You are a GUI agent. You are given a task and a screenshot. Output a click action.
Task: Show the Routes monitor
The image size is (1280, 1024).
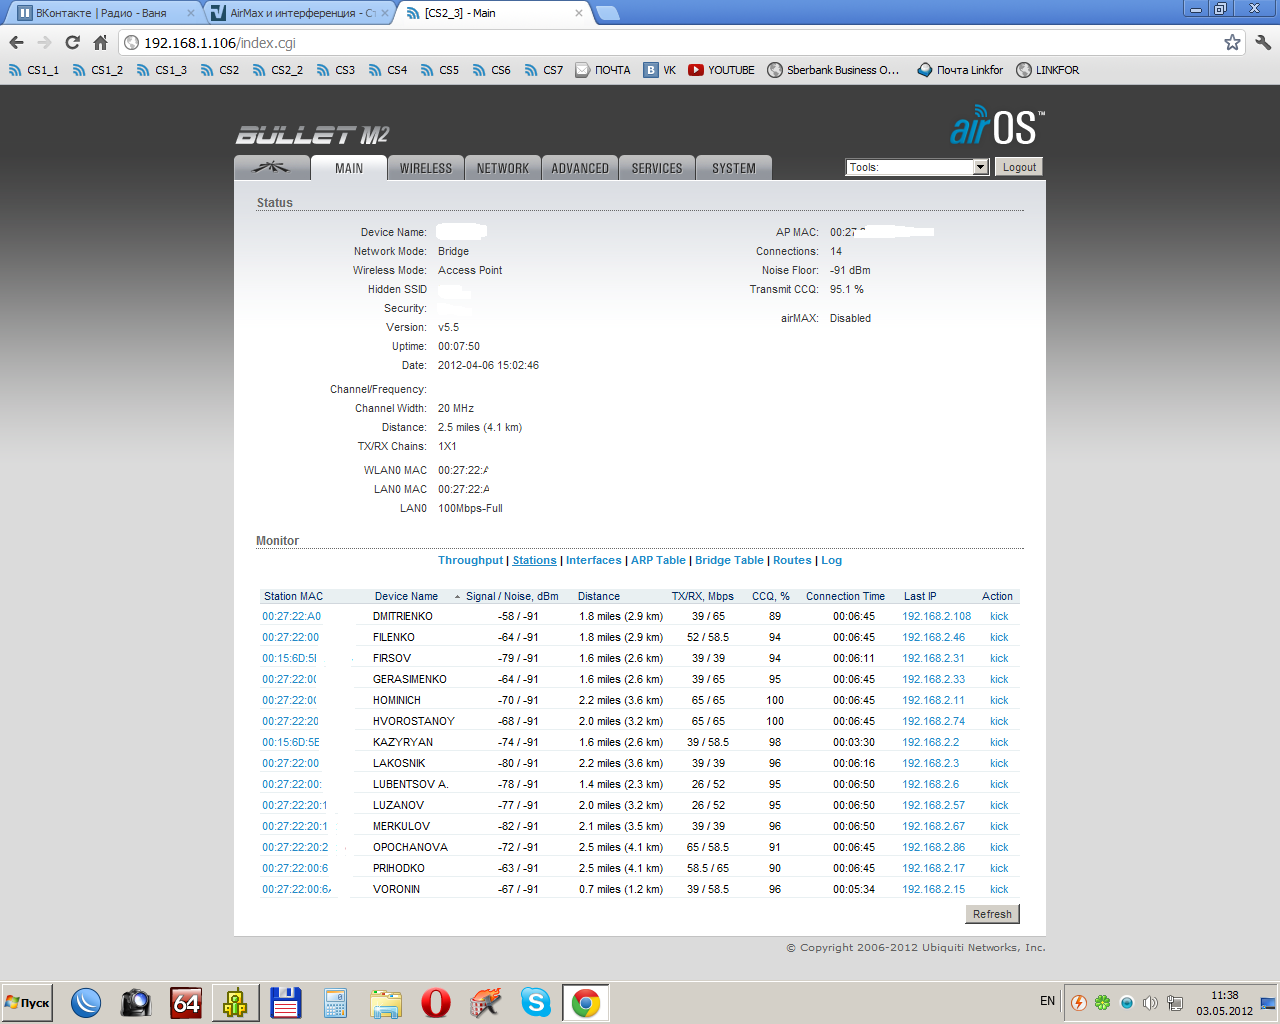coord(792,560)
